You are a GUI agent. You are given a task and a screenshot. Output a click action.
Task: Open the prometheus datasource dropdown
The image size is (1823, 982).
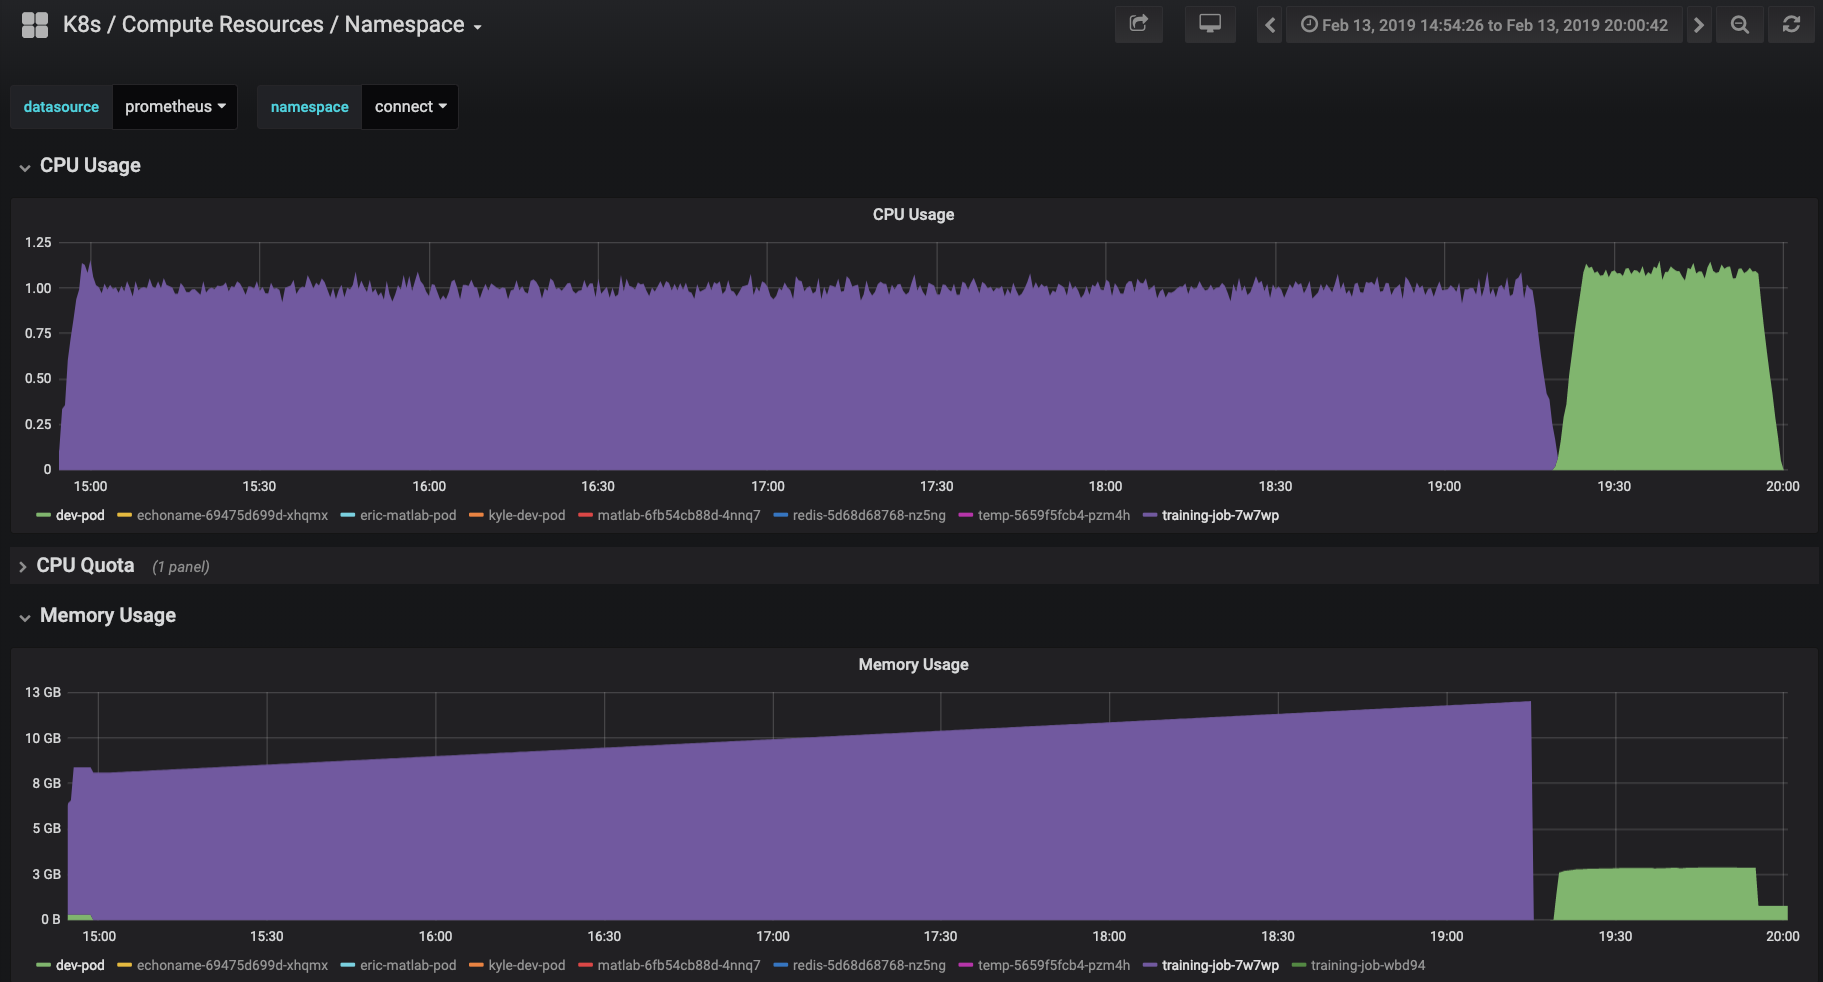tap(175, 107)
